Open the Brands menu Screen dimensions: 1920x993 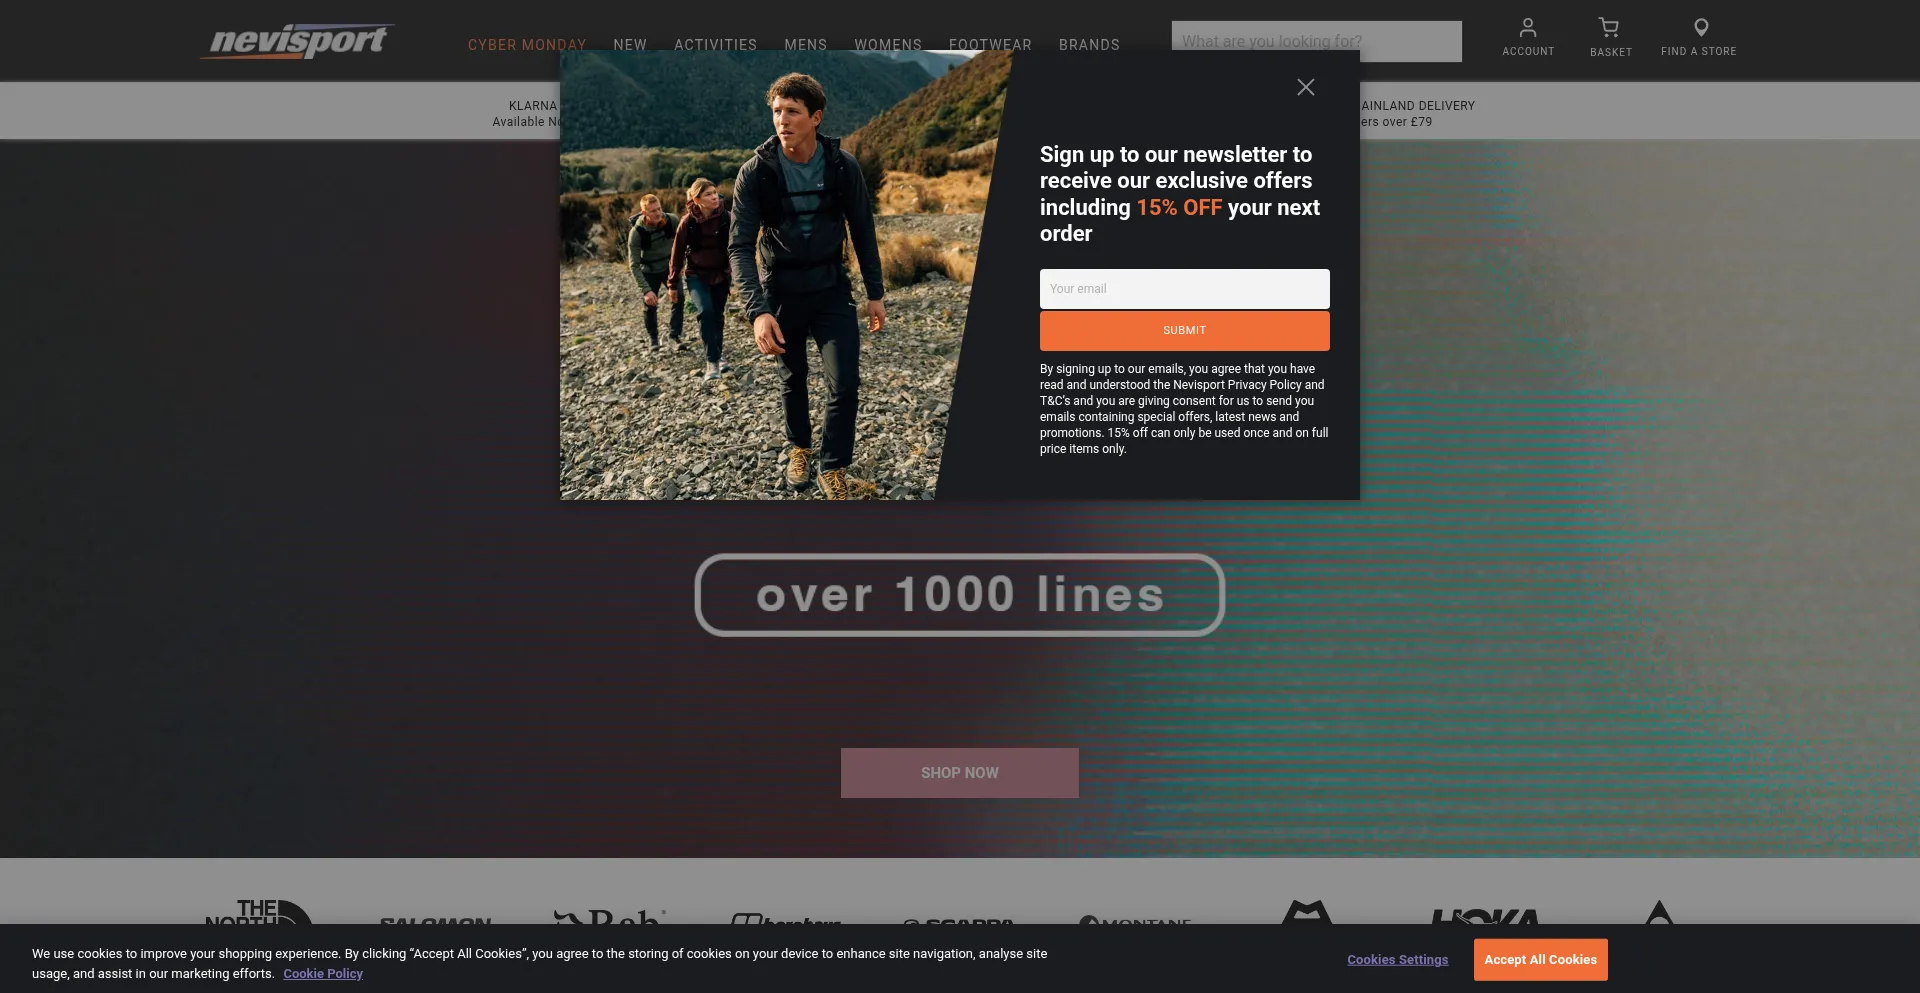1089,45
